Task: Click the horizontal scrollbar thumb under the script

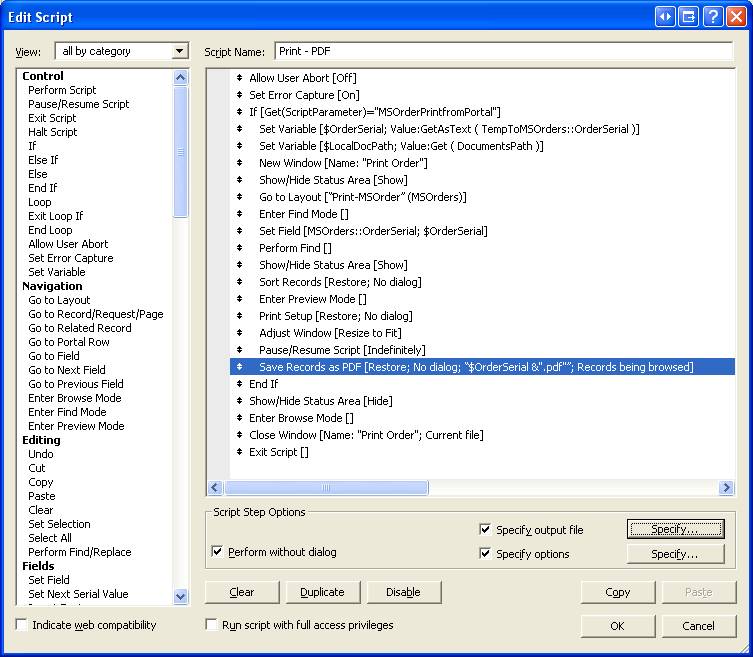Action: click(328, 488)
